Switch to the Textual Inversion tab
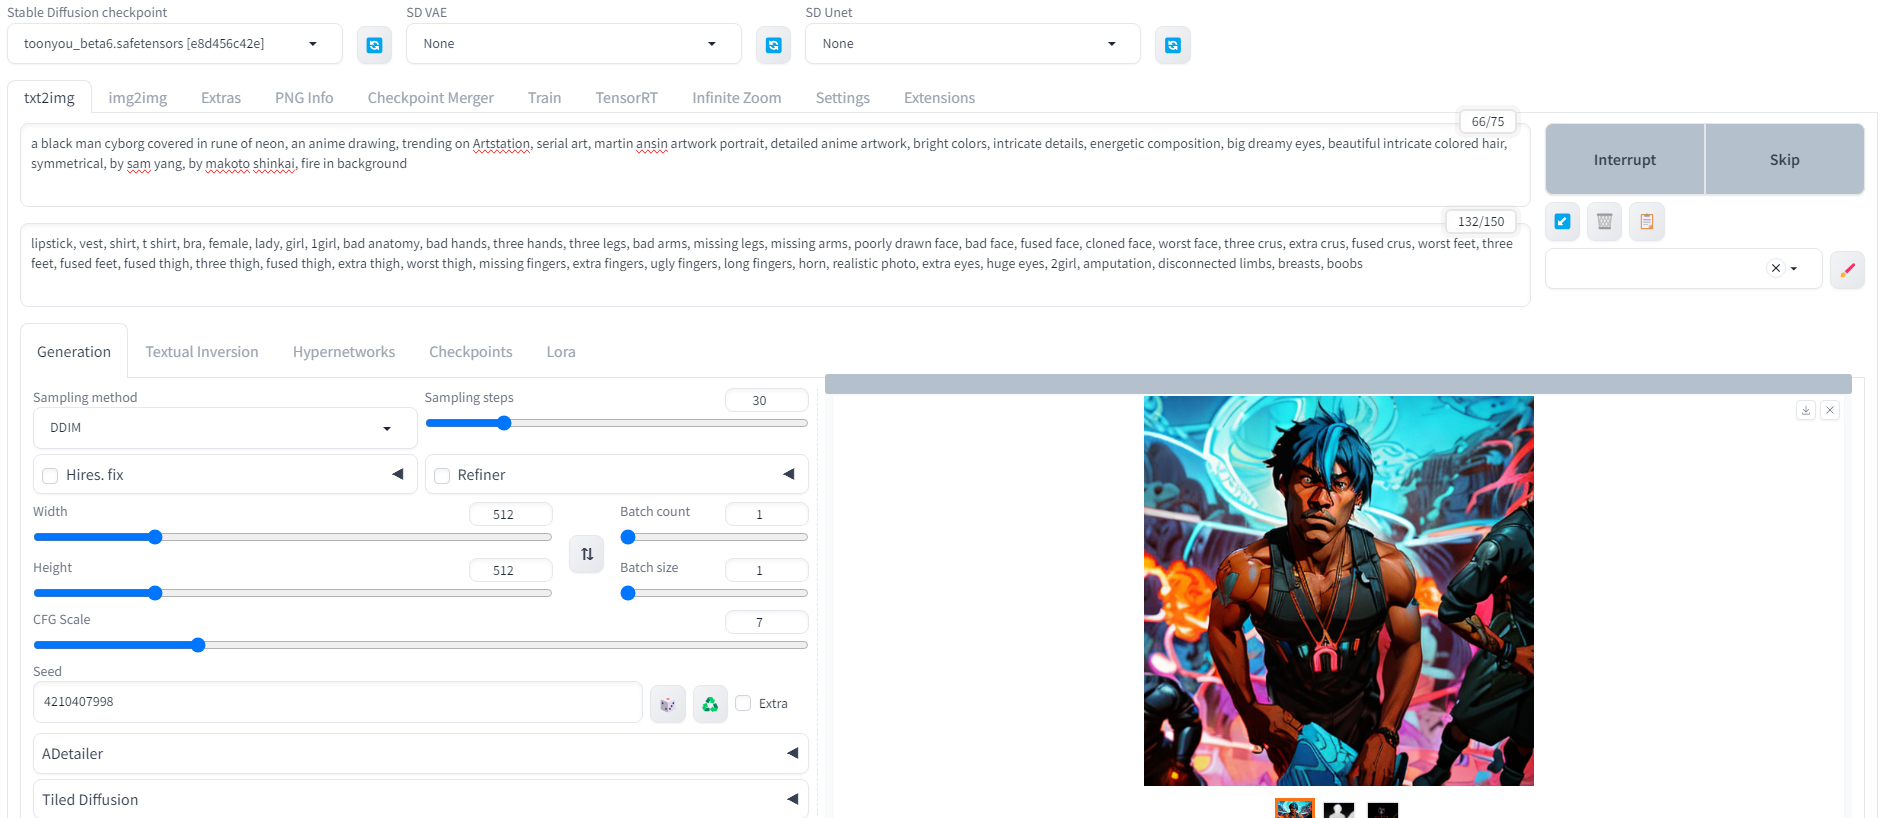The width and height of the screenshot is (1888, 818). (x=202, y=352)
